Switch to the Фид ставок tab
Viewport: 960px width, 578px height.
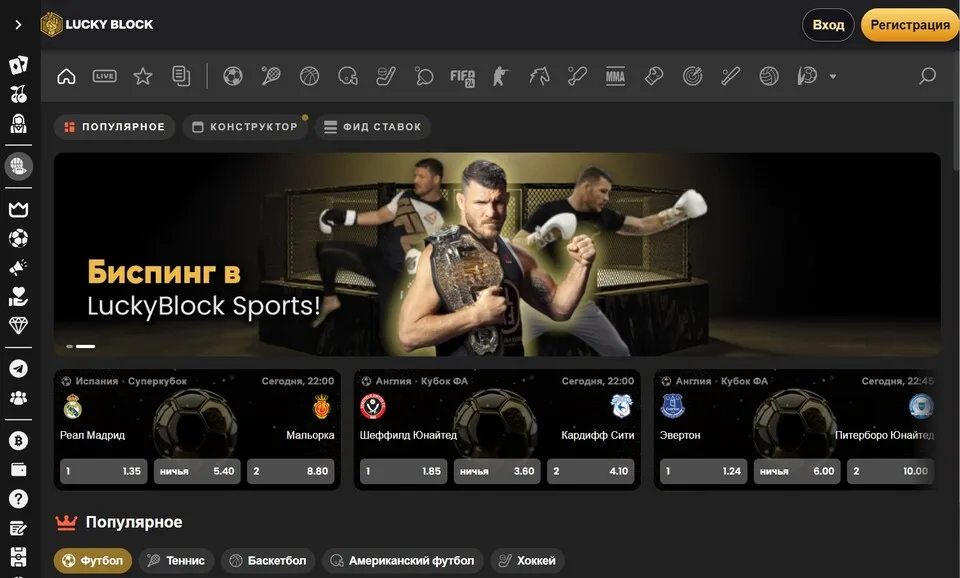373,127
